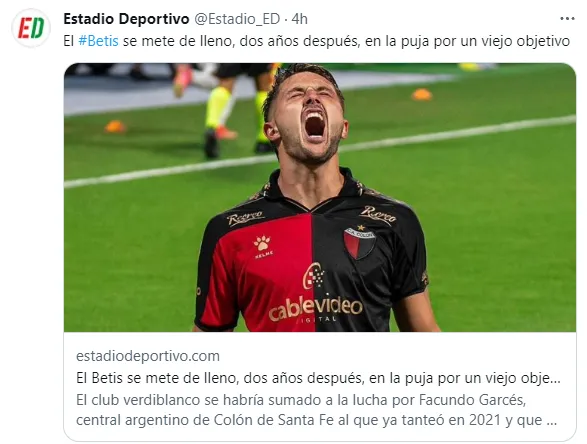The height and width of the screenshot is (444, 587).
Task: Click the cablevideo sponsor logo on the jersey
Action: [315, 299]
